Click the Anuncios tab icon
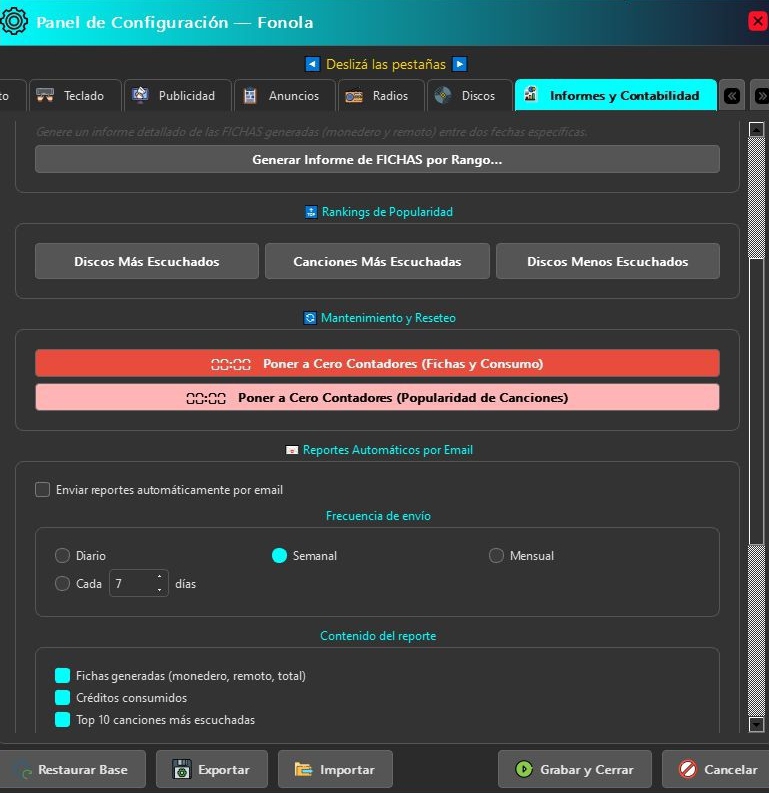 [x=250, y=95]
